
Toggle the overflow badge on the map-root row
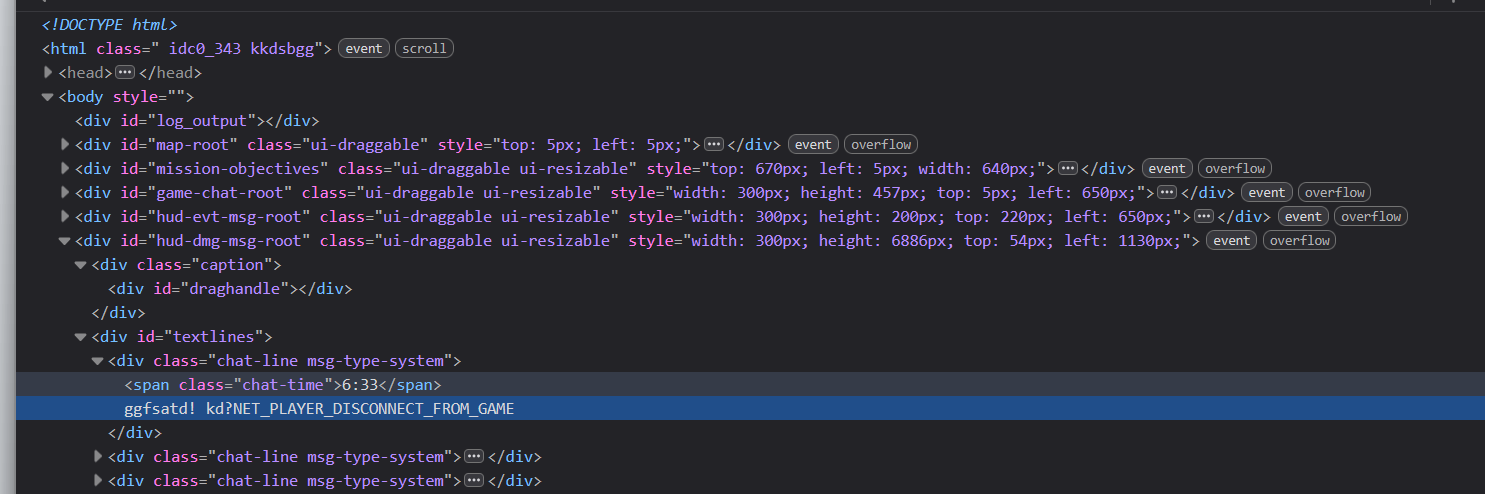(881, 144)
